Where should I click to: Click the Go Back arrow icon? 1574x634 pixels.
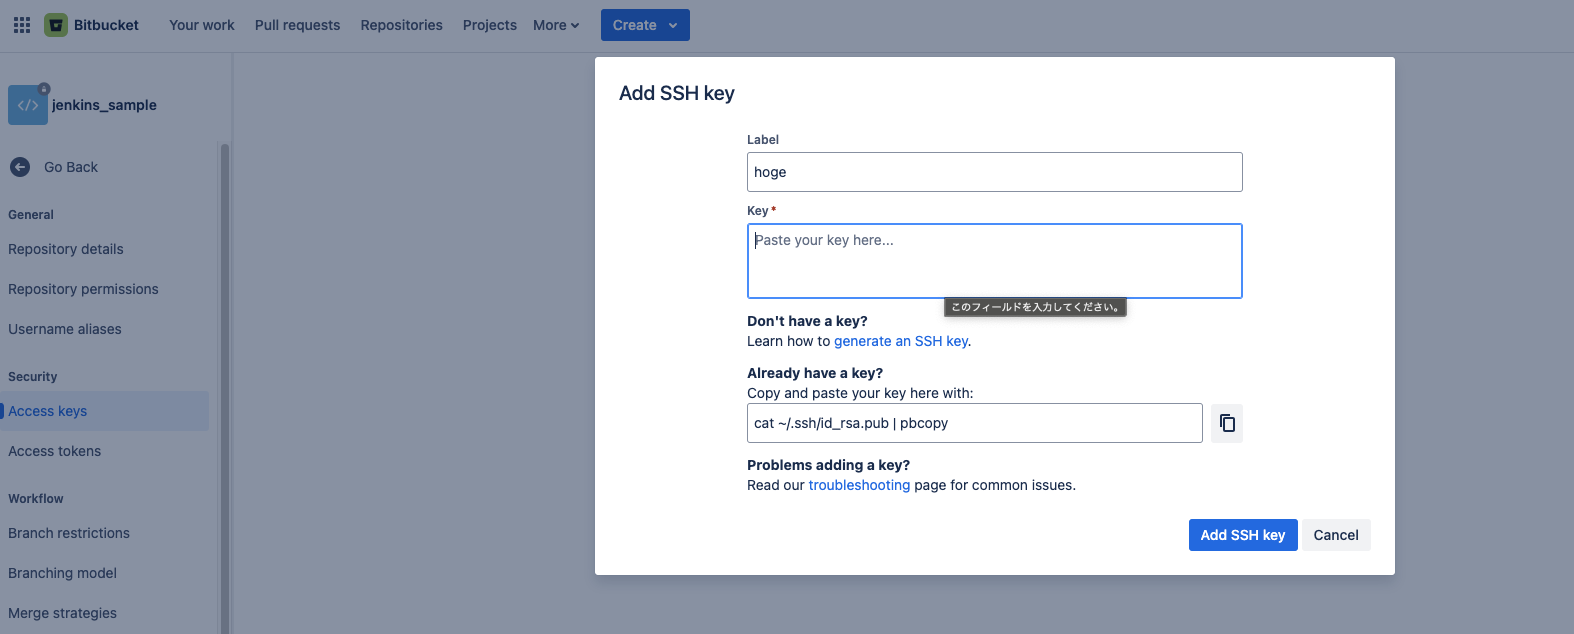click(20, 167)
